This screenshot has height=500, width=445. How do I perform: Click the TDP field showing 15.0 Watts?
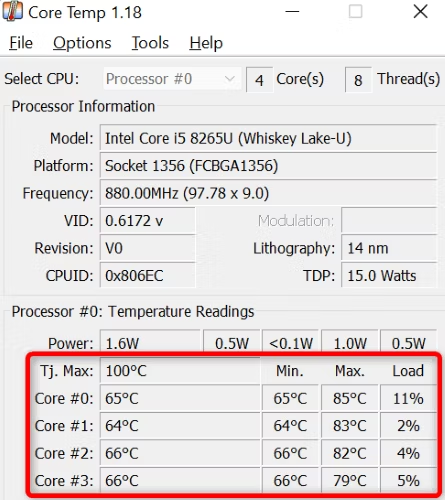coord(389,275)
